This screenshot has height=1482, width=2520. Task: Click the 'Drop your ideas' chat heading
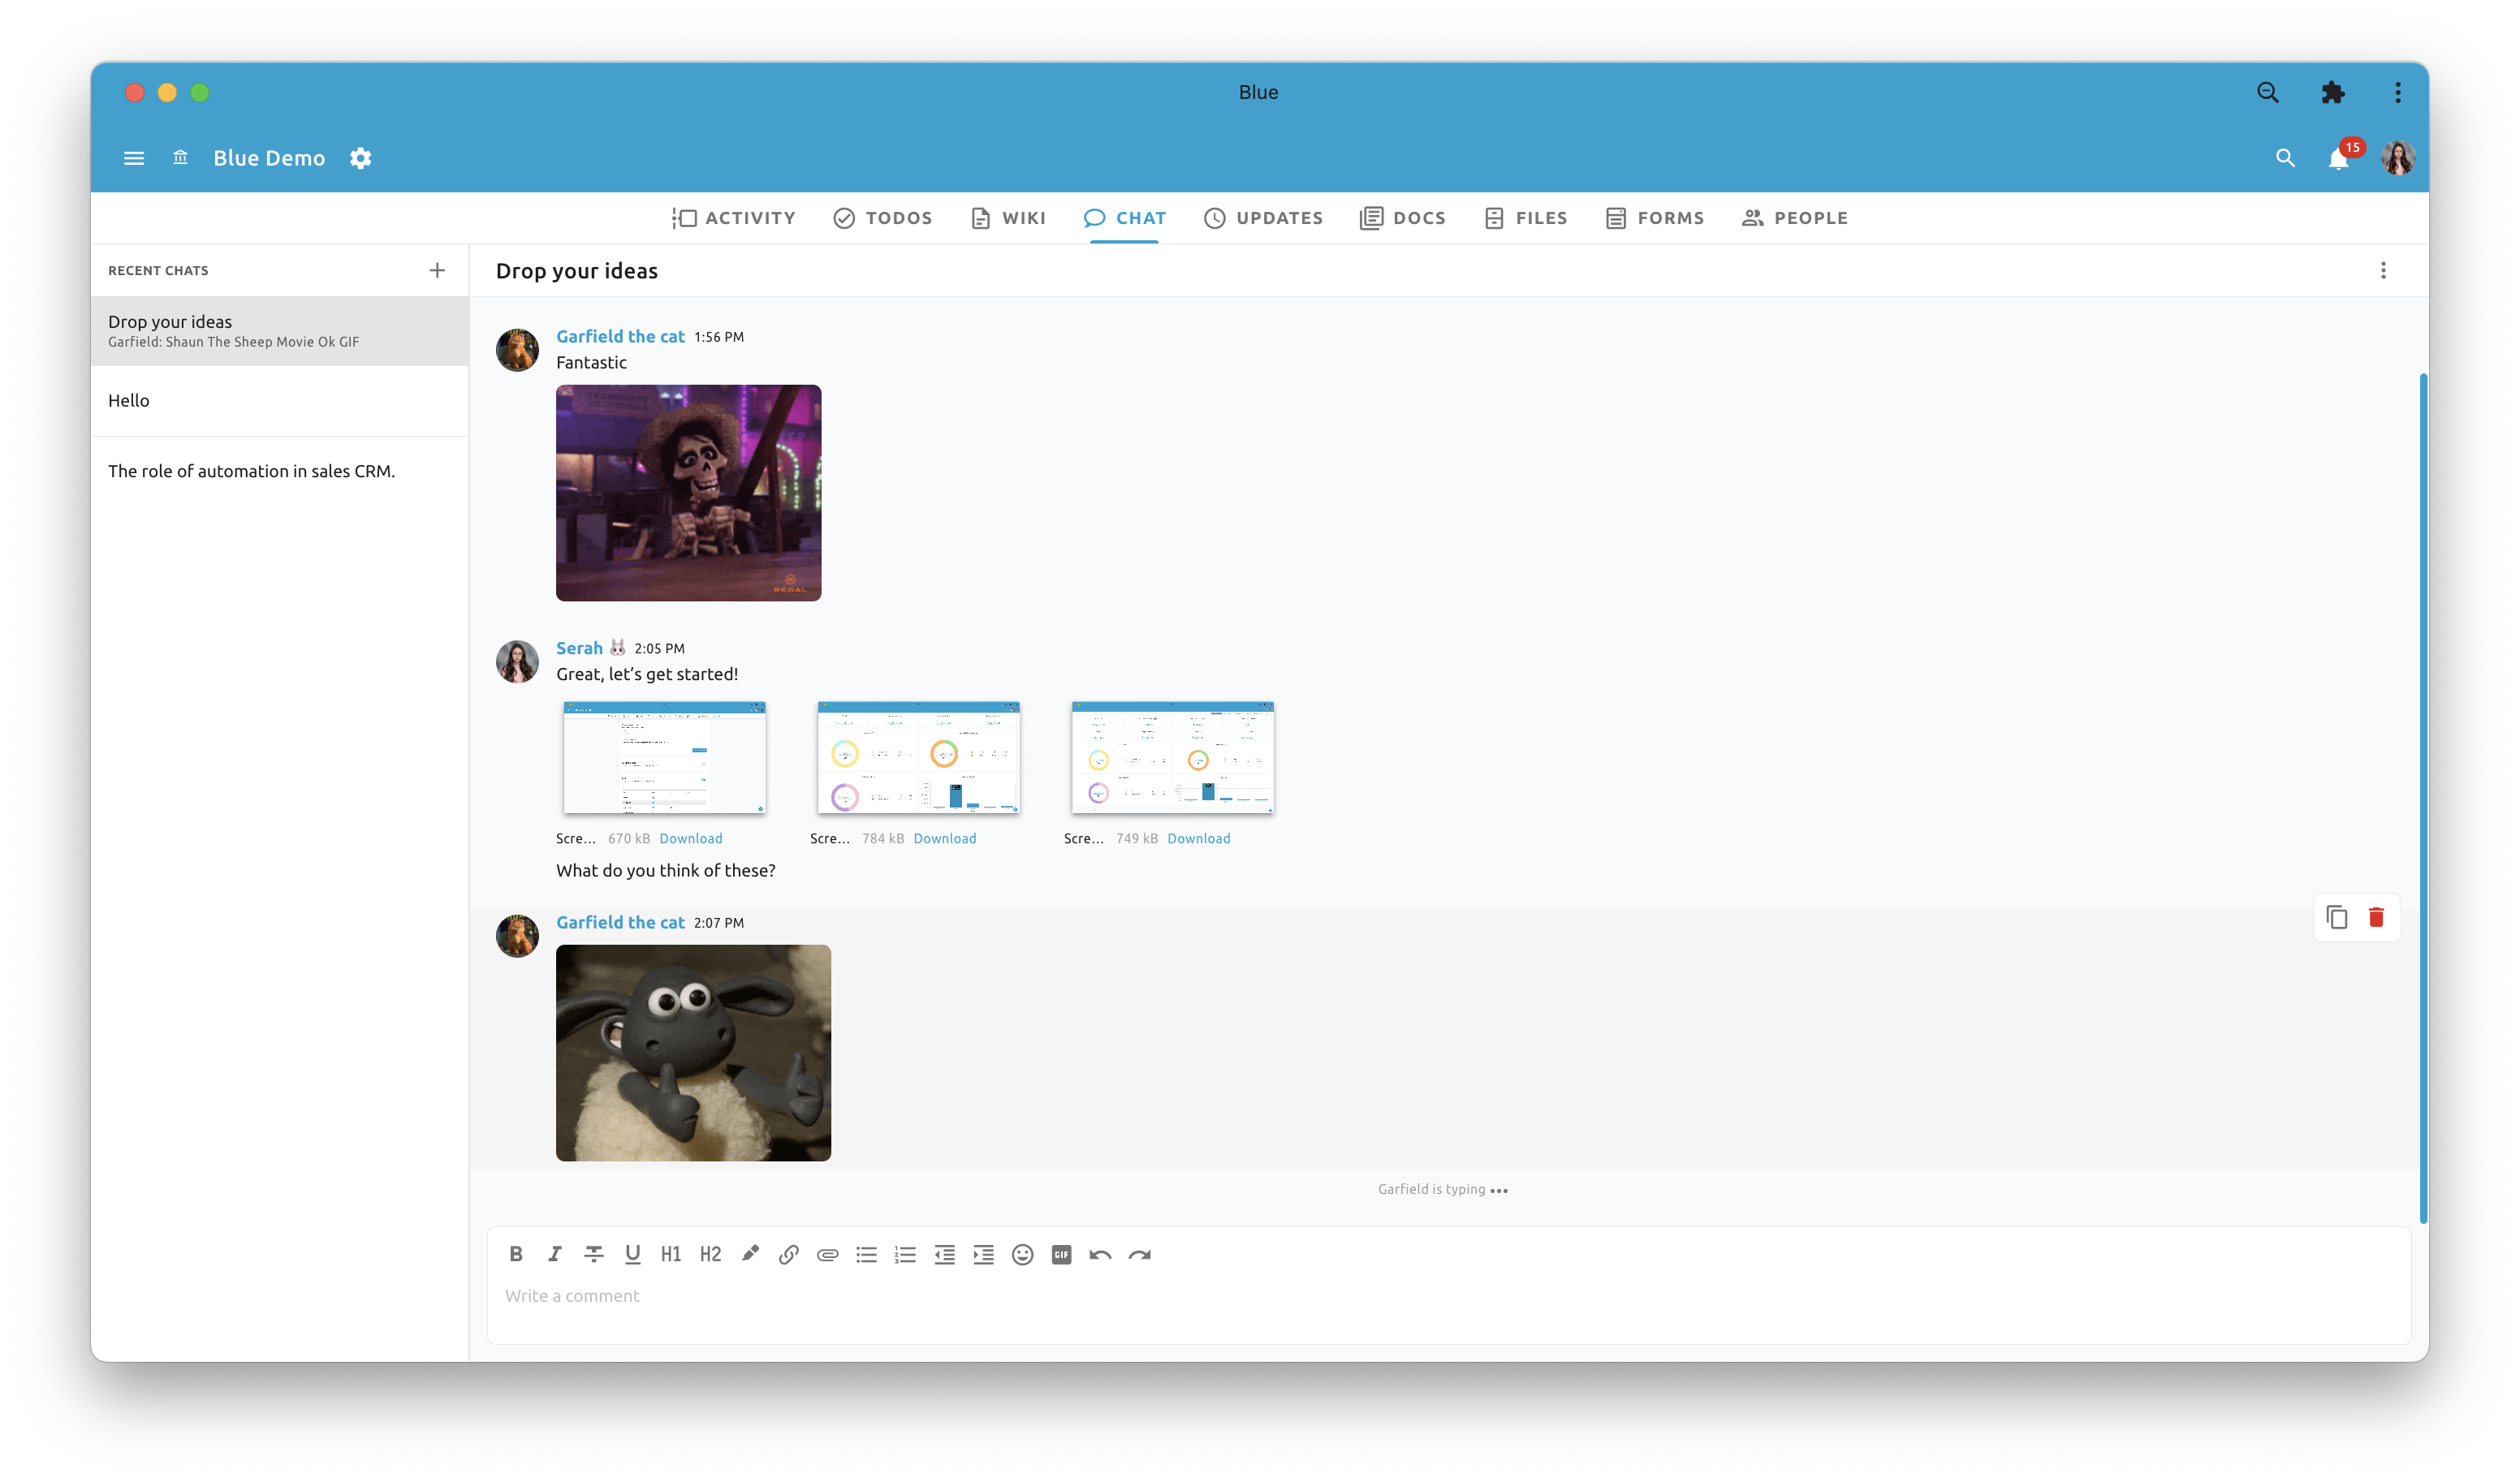pyautogui.click(x=577, y=271)
